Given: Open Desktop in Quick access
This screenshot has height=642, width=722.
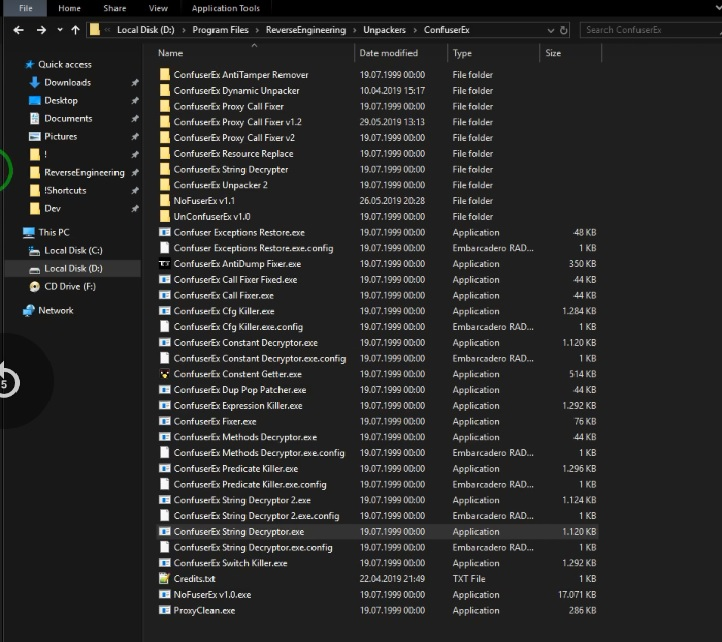Looking at the screenshot, I should coord(61,100).
